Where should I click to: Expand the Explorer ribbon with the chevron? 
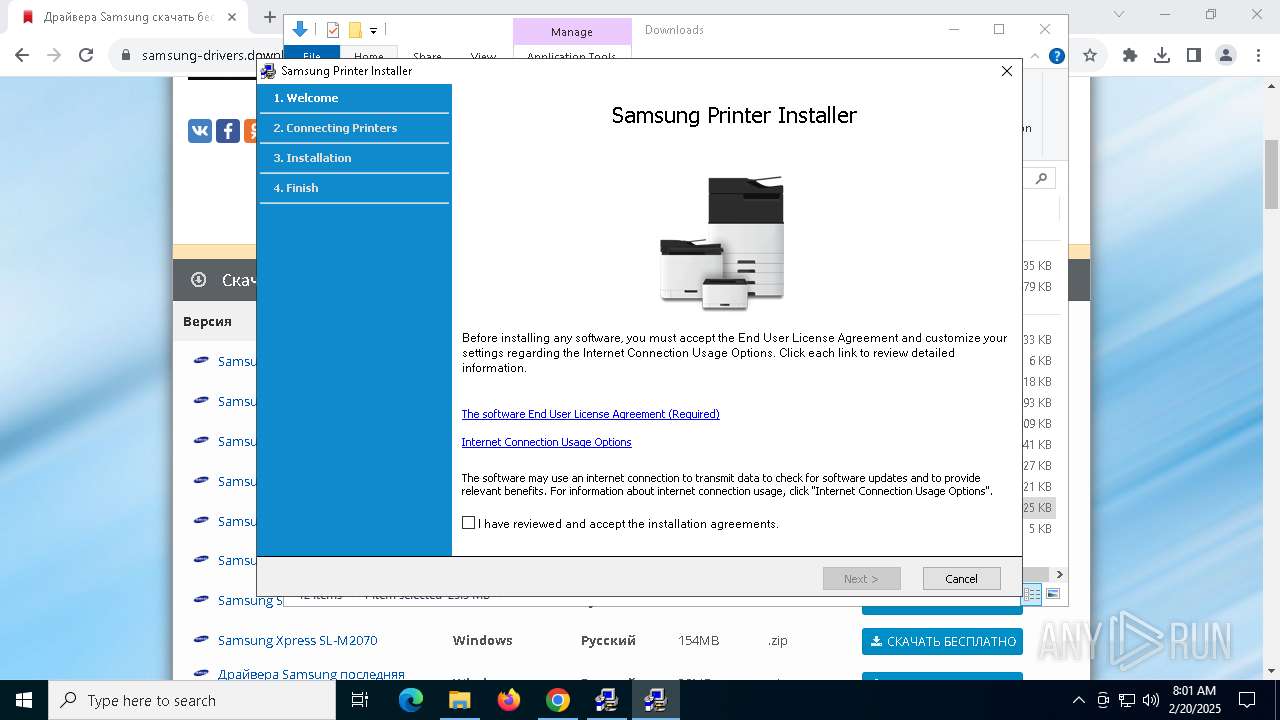tap(1036, 56)
